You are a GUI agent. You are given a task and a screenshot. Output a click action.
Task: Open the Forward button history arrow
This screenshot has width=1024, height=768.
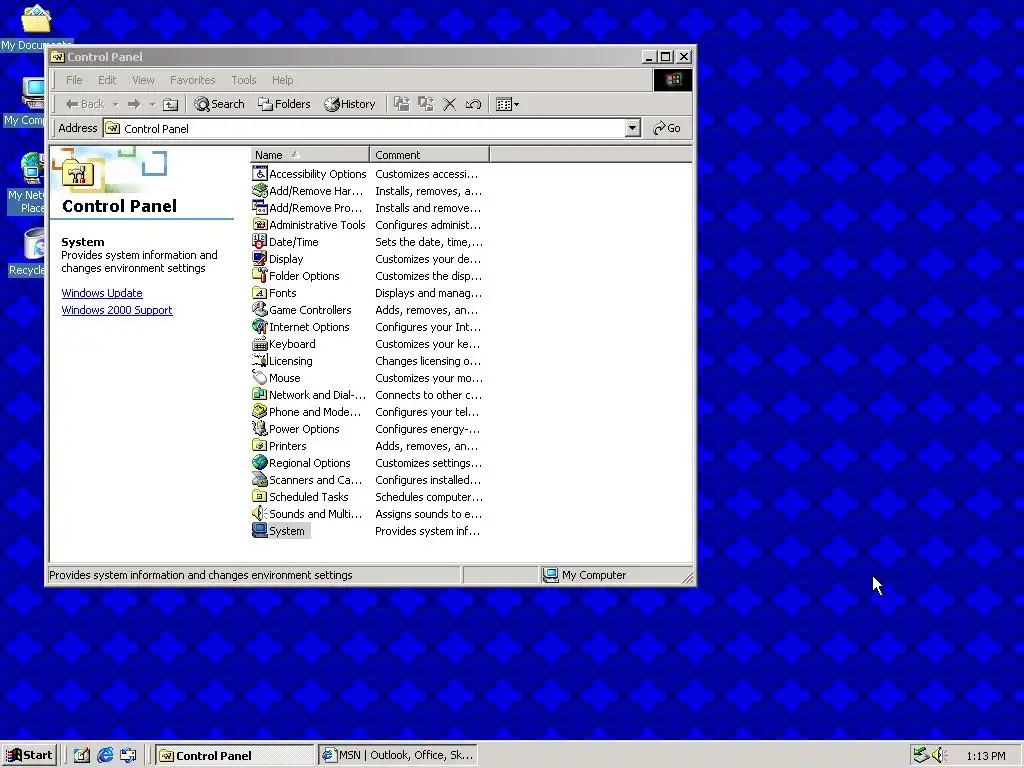coord(152,104)
